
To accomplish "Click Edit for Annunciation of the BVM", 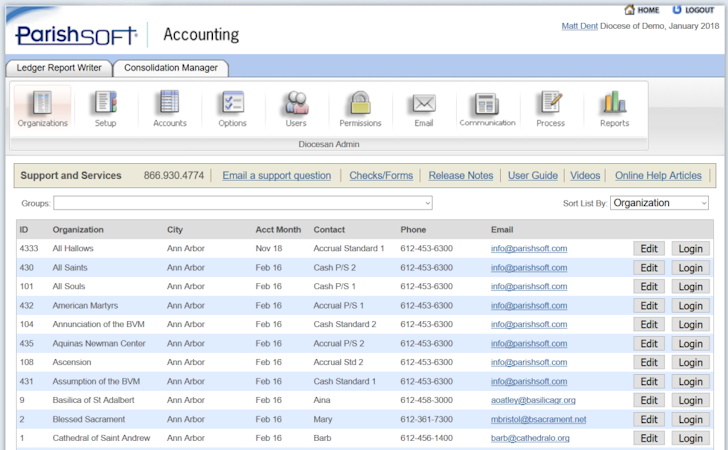I will click(649, 325).
